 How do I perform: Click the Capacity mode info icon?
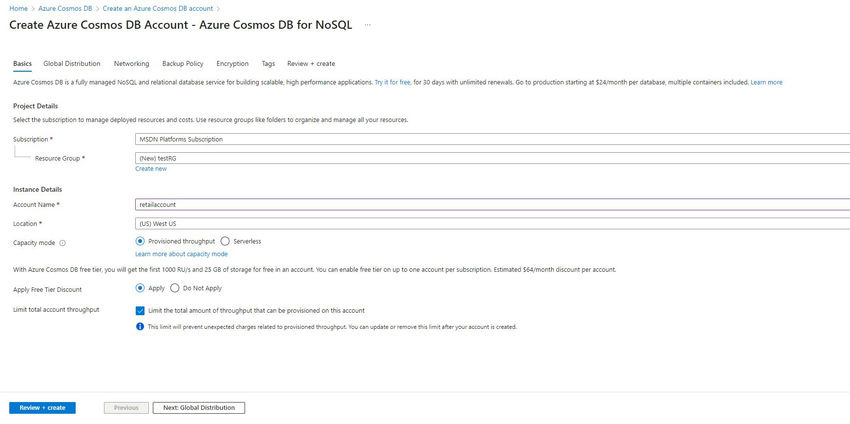tap(62, 243)
